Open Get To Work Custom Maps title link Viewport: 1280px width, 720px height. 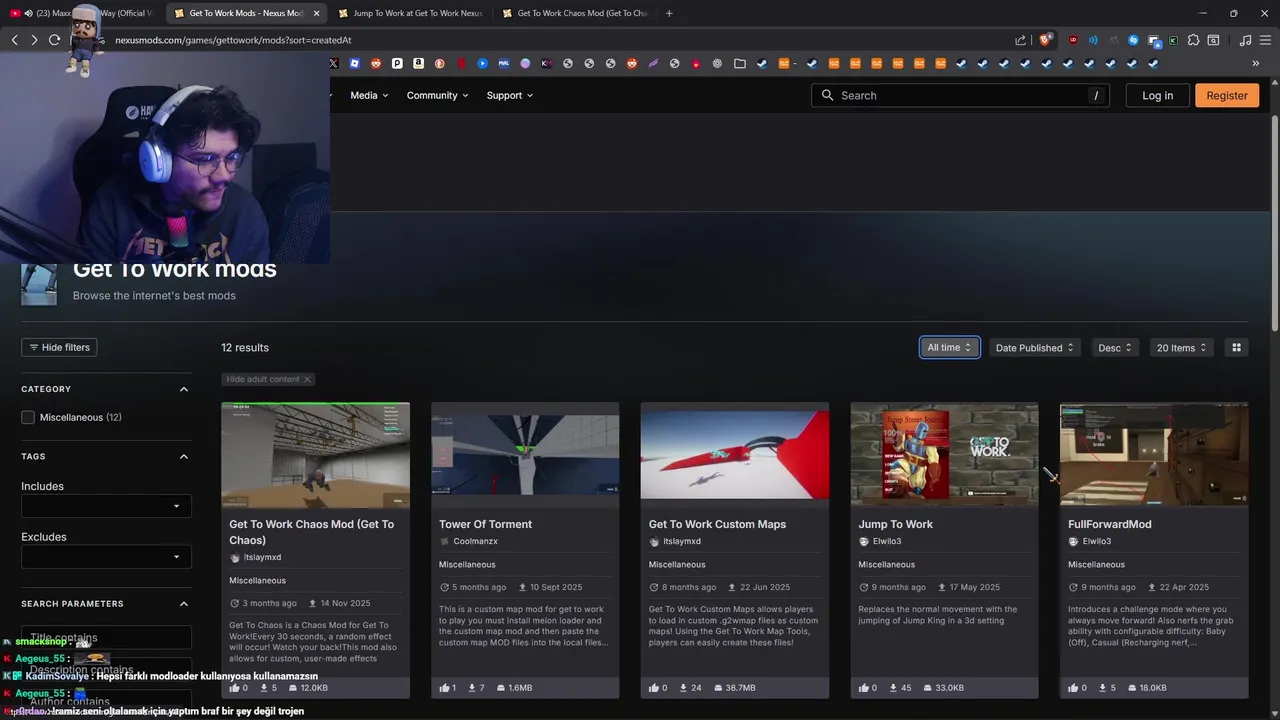[x=717, y=524]
